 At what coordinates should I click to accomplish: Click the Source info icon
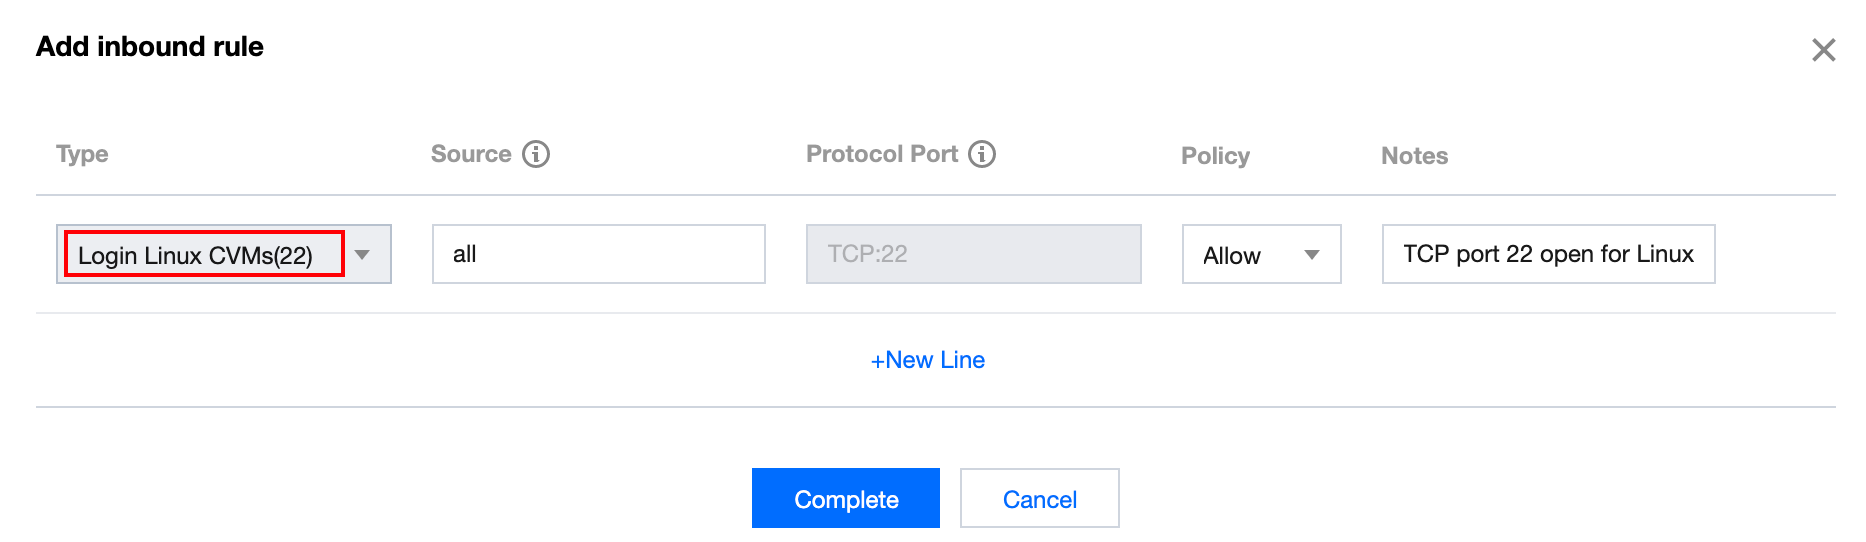click(x=536, y=154)
